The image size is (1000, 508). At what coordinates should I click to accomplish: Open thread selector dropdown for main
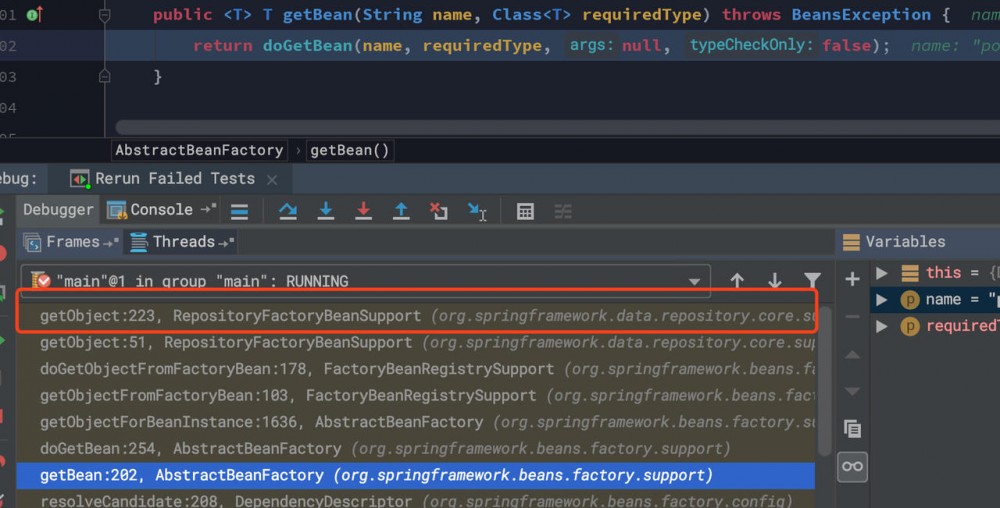pyautogui.click(x=694, y=281)
